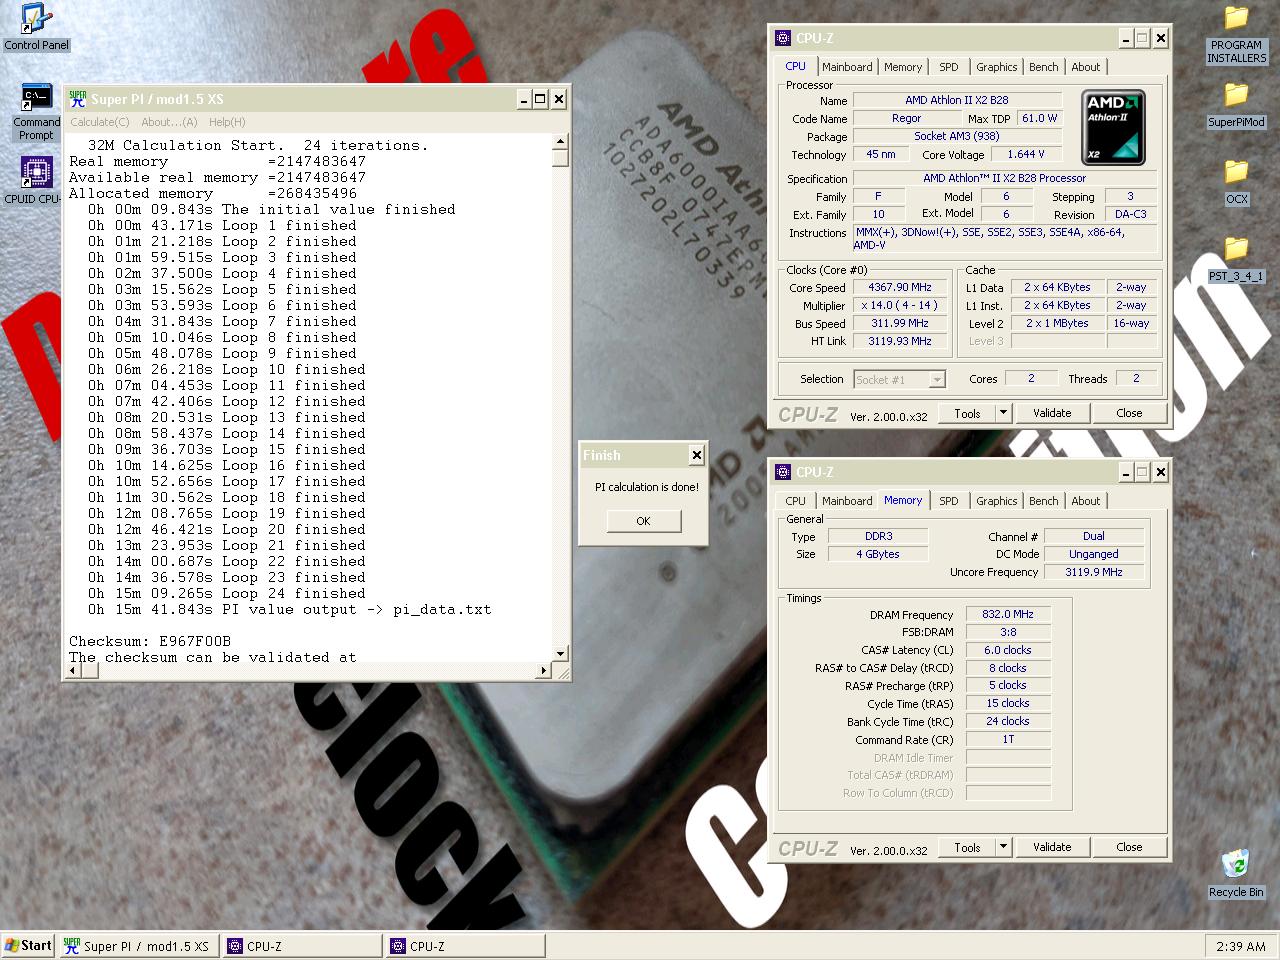1280x960 pixels.
Task: Open the PROGRAM INSTALLERS folder
Action: pyautogui.click(x=1236, y=35)
